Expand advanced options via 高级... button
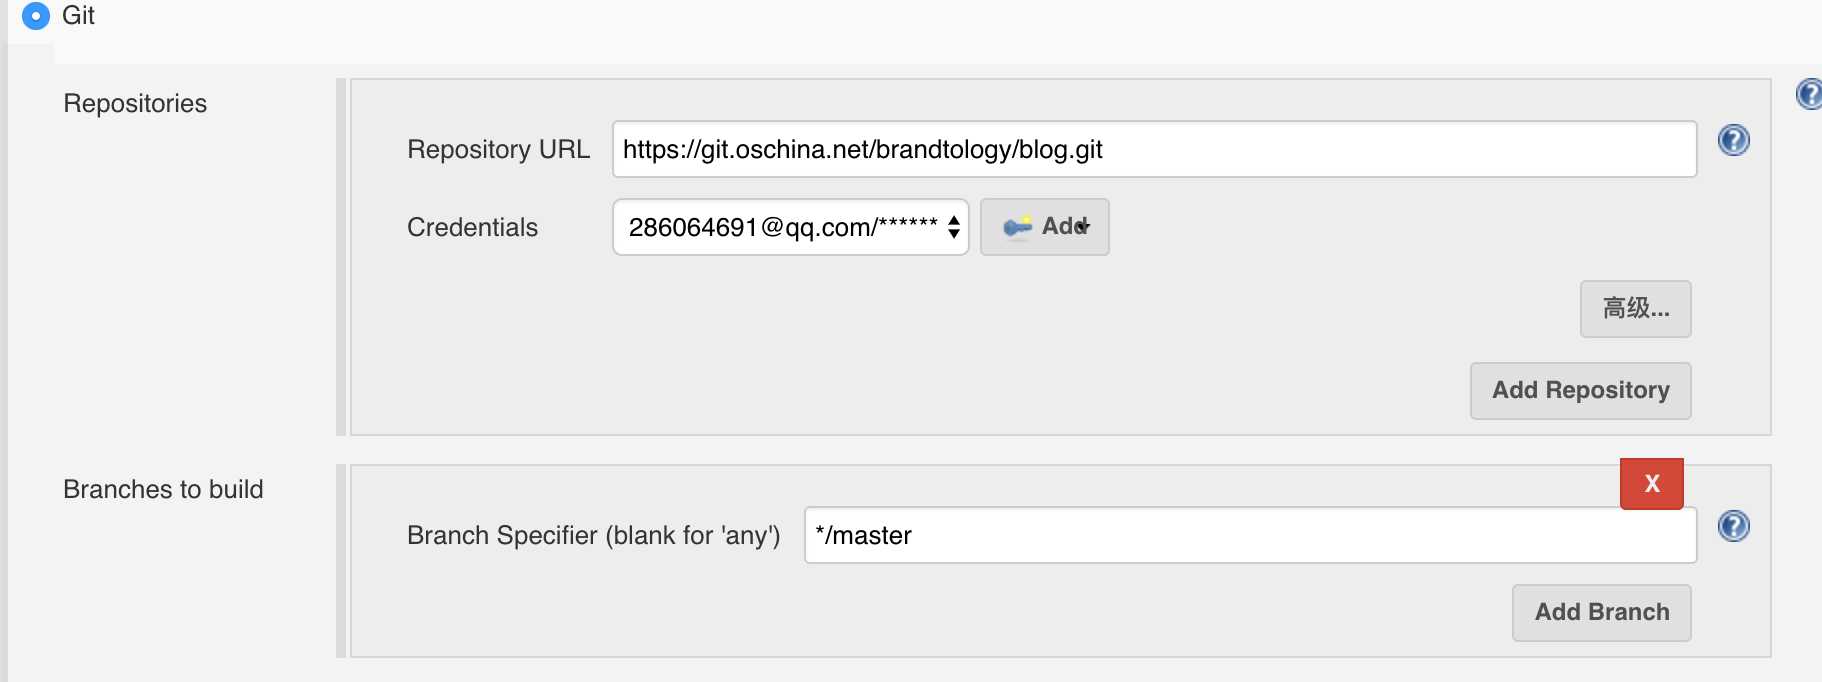Image resolution: width=1822 pixels, height=682 pixels. 1635,309
